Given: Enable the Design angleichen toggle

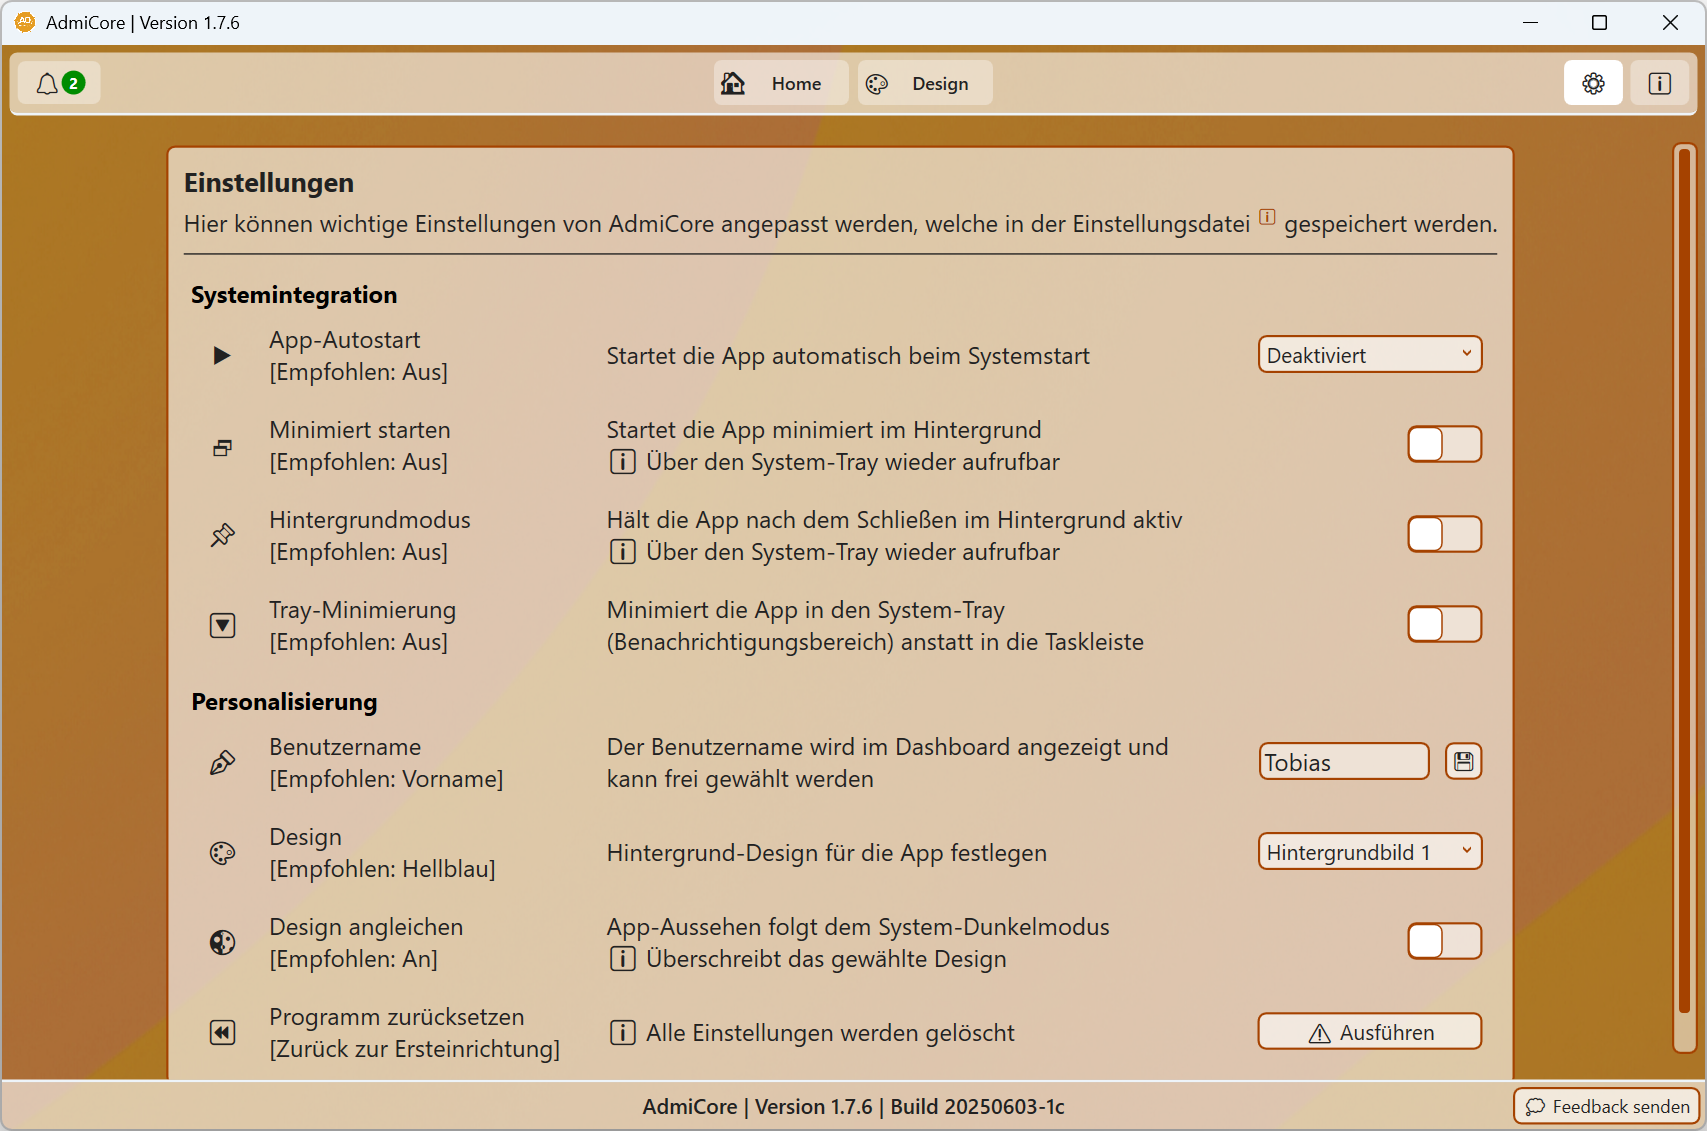Looking at the screenshot, I should [x=1444, y=942].
